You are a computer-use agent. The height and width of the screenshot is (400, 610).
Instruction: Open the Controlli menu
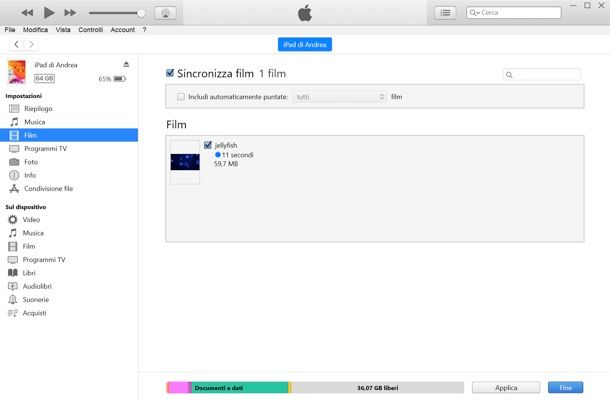91,30
